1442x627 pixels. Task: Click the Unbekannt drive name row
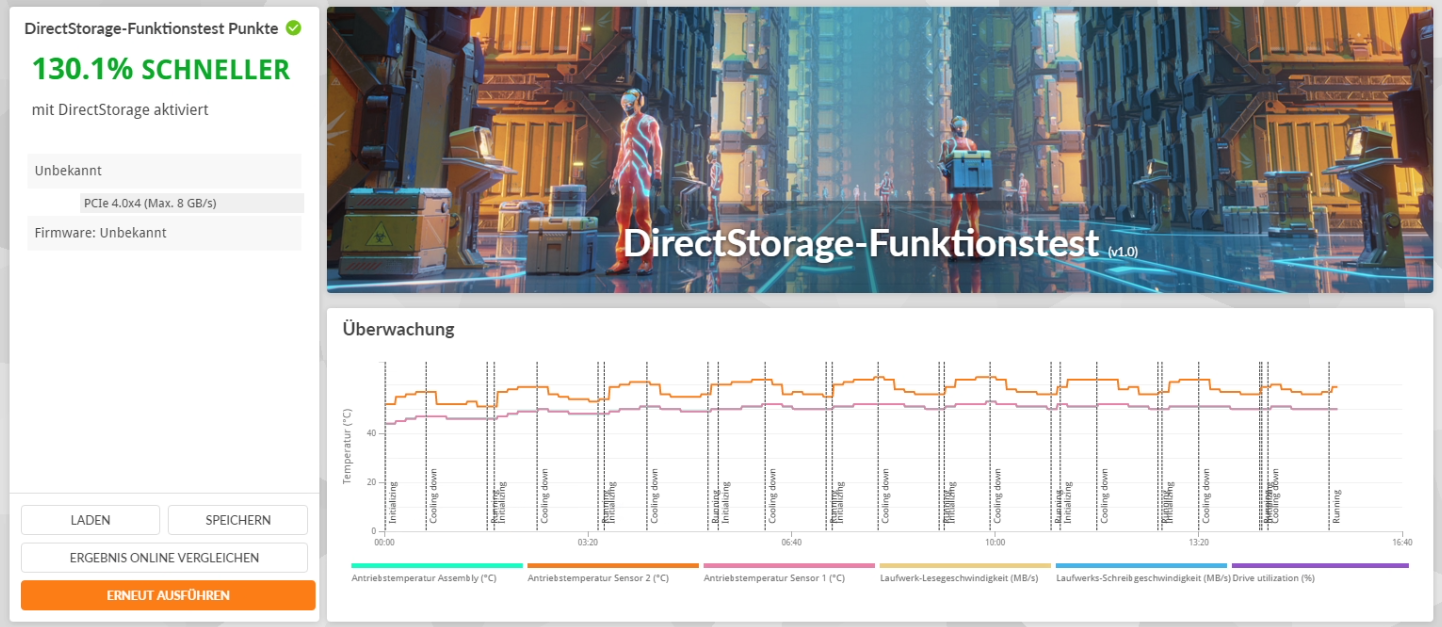pos(164,171)
